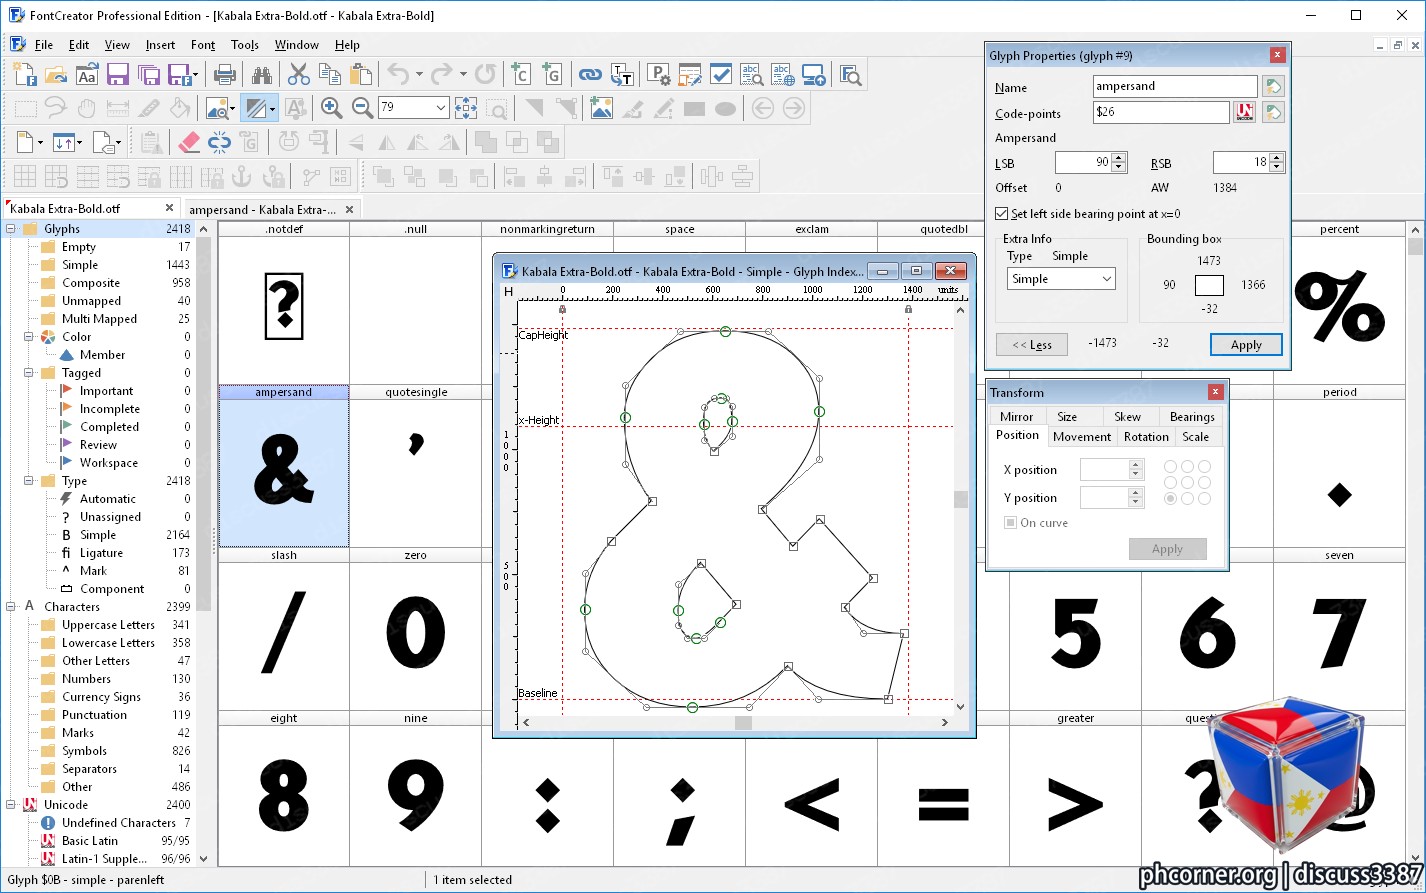Click the glyph editor horizontal scrollbar thumb
The image size is (1426, 893).
click(743, 722)
